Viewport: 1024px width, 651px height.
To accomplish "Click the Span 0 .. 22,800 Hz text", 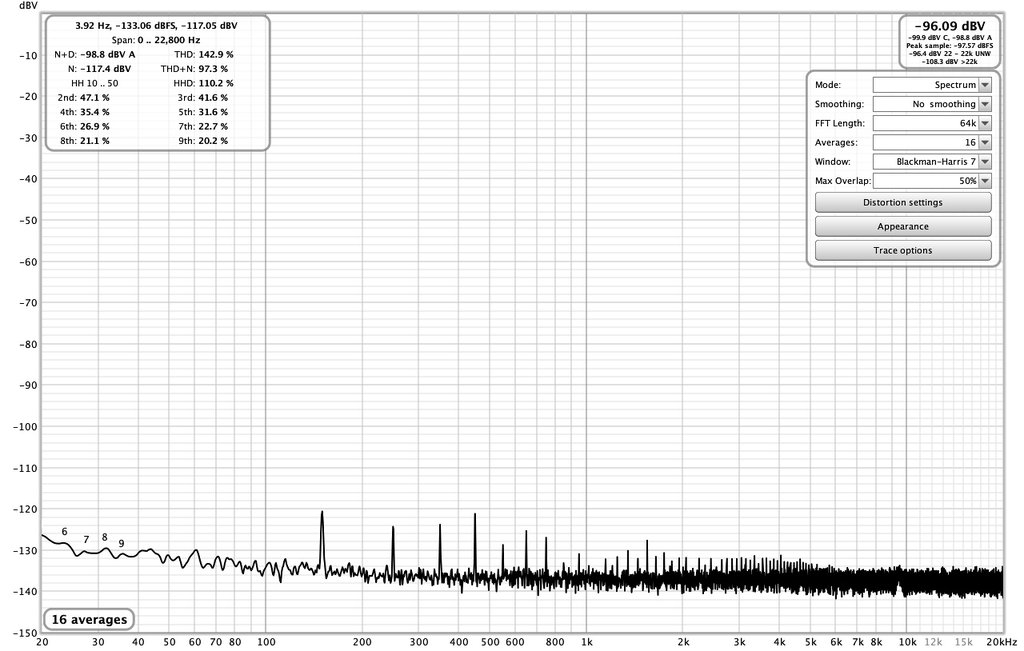I will (156, 40).
